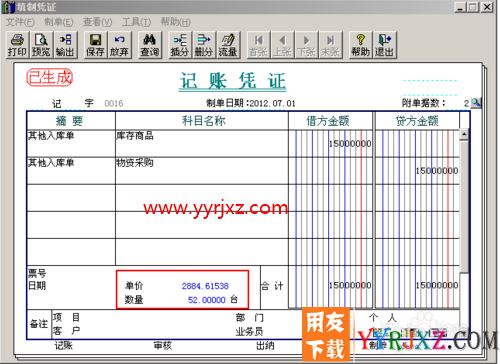Open help via 帮助 question icon
Screen dimensions: 500x364
(x=360, y=45)
